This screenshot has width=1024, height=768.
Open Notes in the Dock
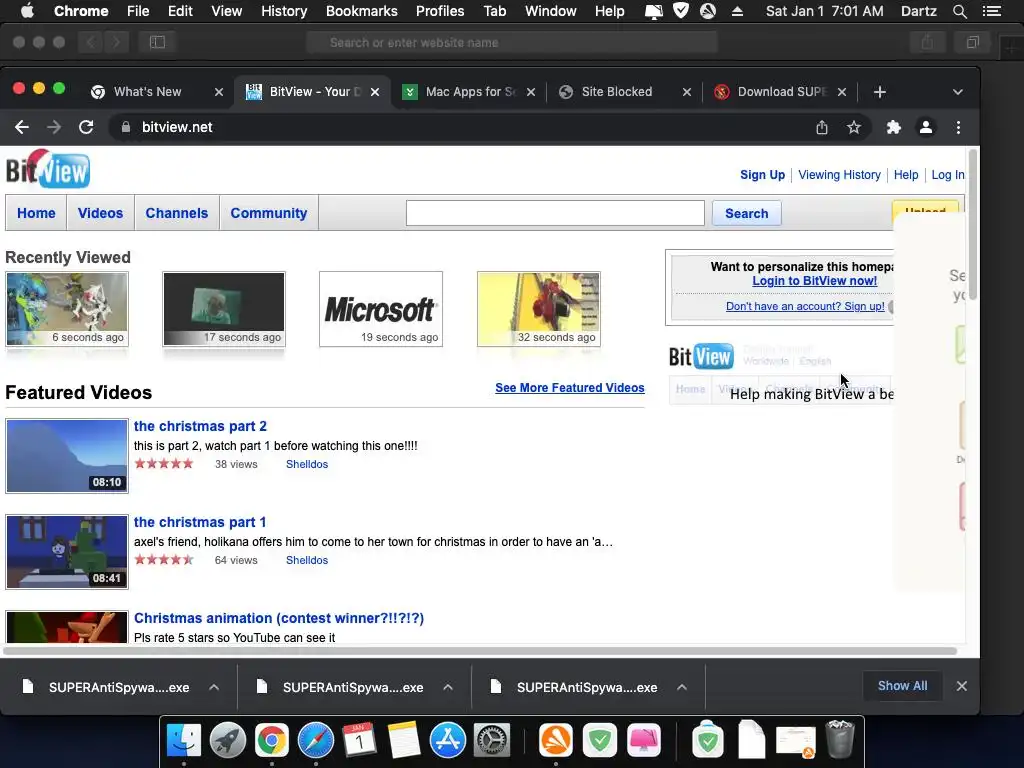click(x=404, y=741)
